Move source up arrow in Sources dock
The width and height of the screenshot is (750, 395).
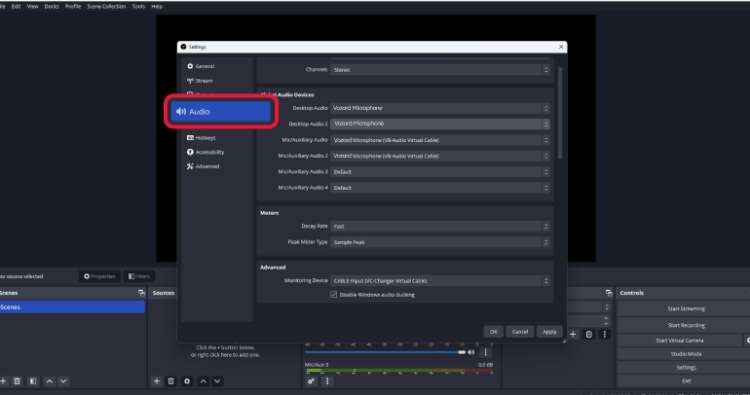203,381
